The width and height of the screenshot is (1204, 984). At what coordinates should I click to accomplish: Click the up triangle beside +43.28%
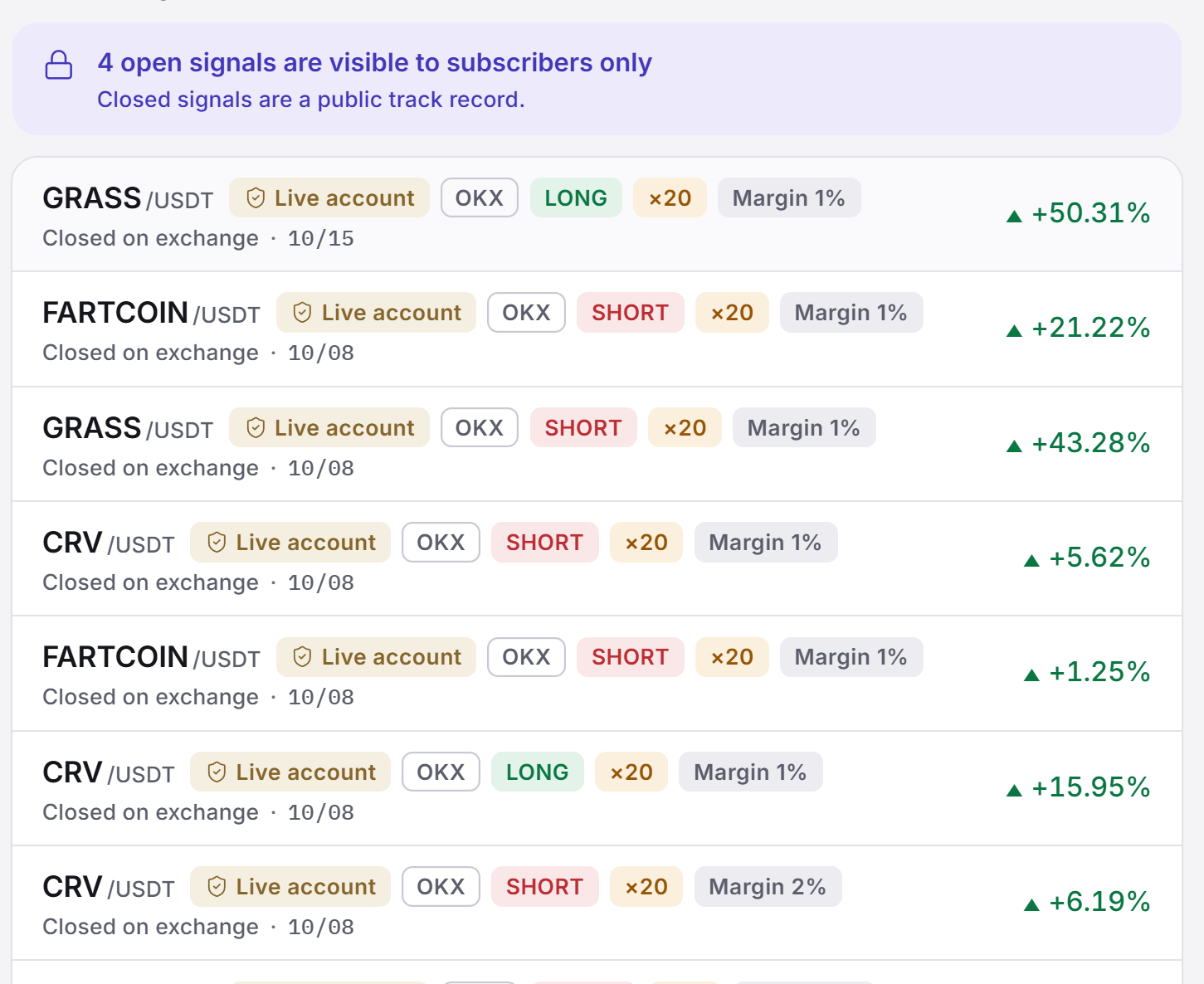[x=1014, y=445]
